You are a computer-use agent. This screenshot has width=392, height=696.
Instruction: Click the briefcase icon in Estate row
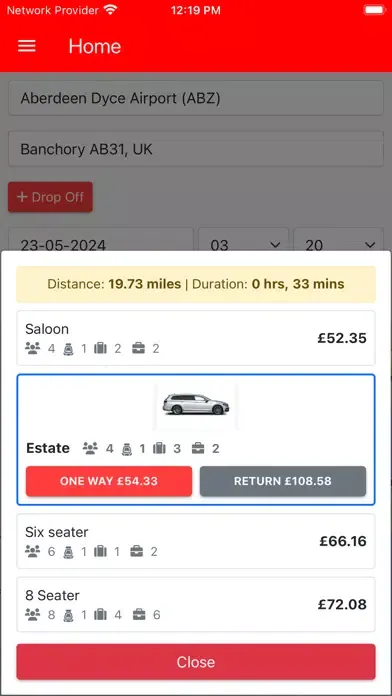(x=198, y=449)
